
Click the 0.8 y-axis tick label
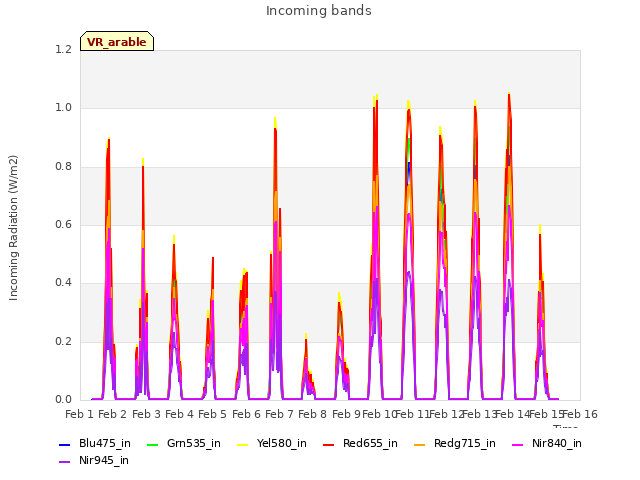point(63,167)
